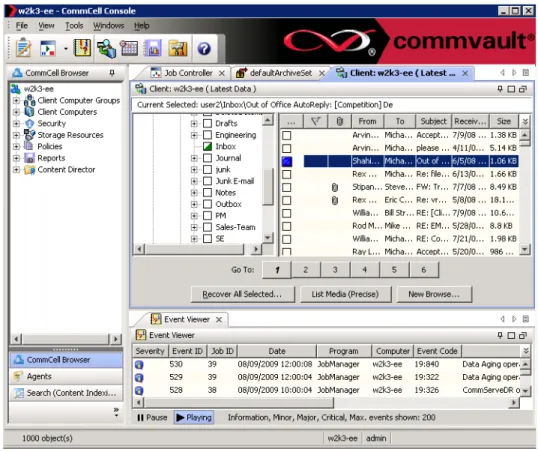538x452 pixels.
Task: Check the Outbox folder checkbox
Action: click(207, 204)
